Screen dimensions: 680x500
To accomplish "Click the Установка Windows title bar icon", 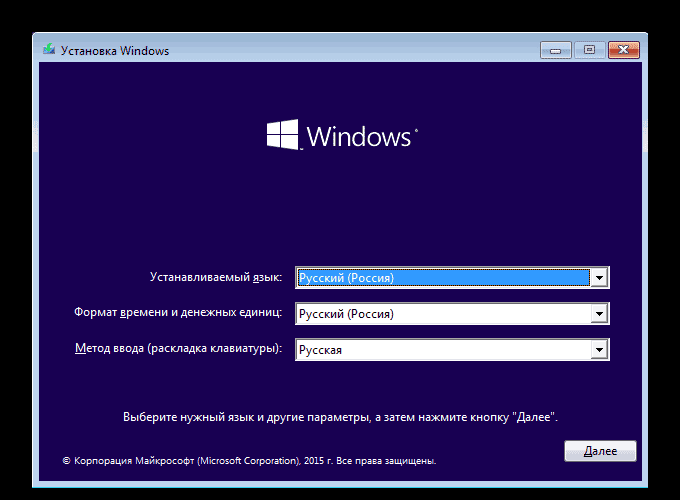I will [x=49, y=49].
